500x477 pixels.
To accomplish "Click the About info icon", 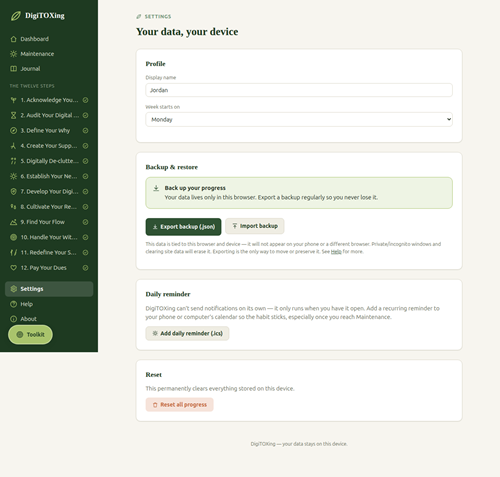I will click(x=13, y=319).
